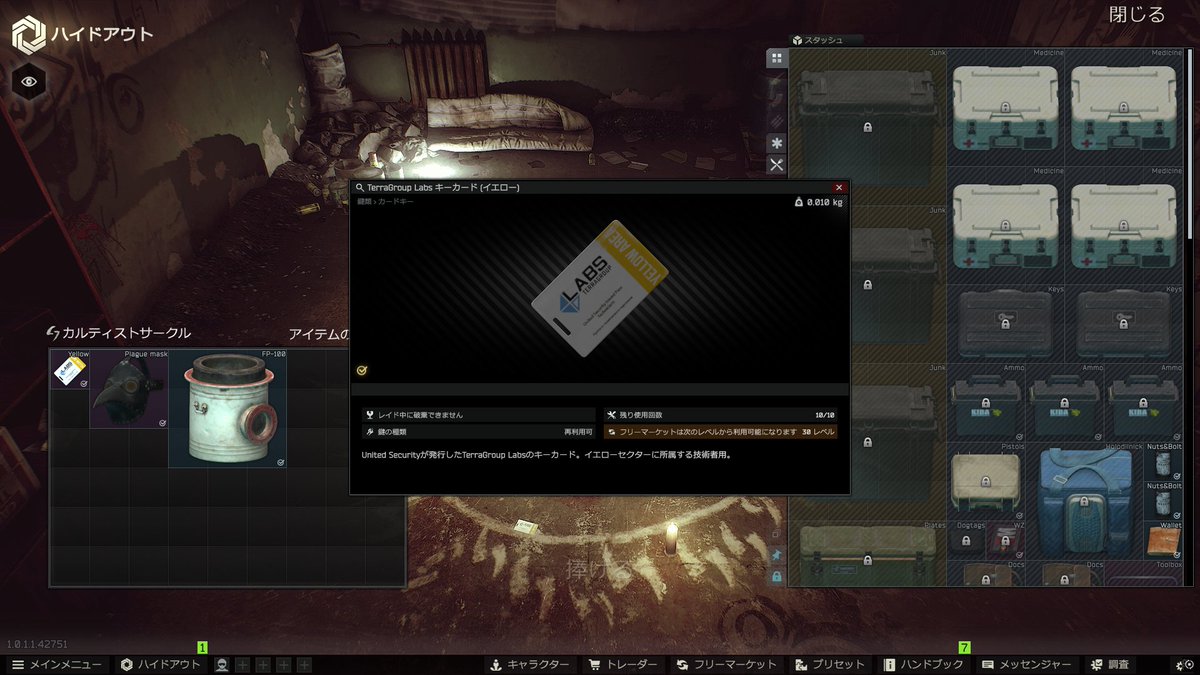Click the 鍵の種類 再利用可 row
1200x675 pixels.
[x=479, y=432]
